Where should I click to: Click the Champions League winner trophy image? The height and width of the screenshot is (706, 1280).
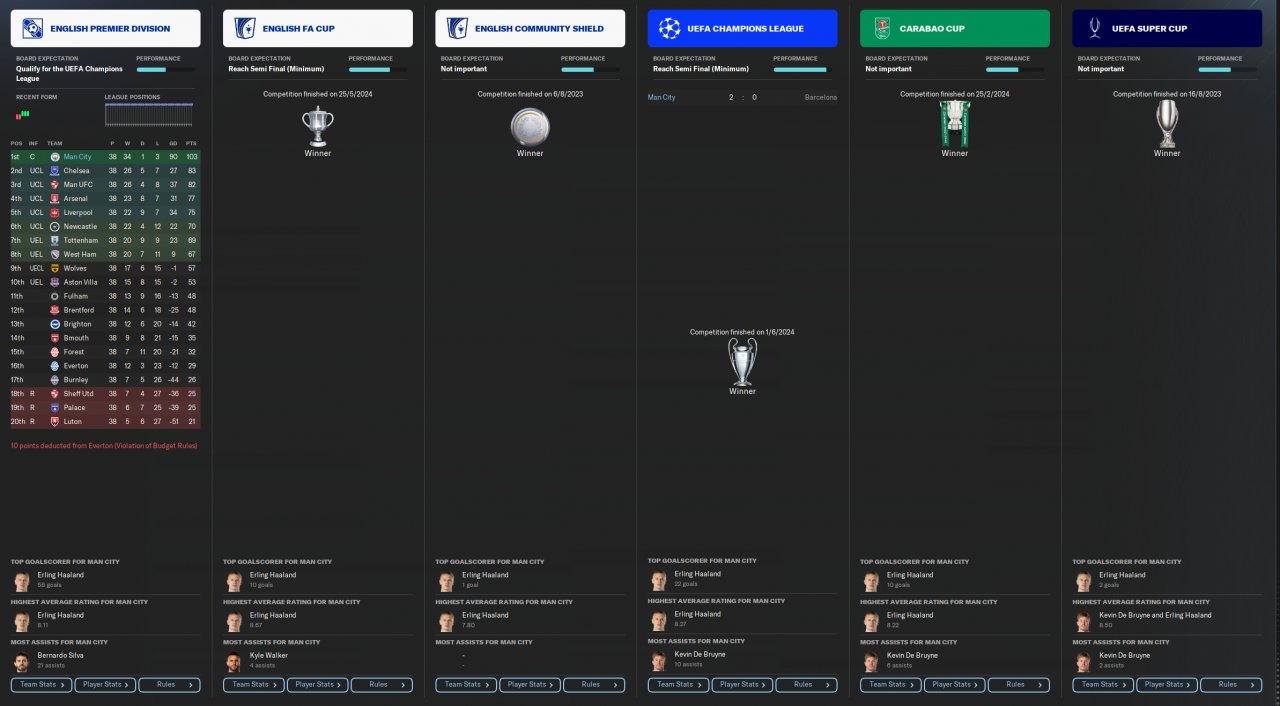pyautogui.click(x=742, y=361)
